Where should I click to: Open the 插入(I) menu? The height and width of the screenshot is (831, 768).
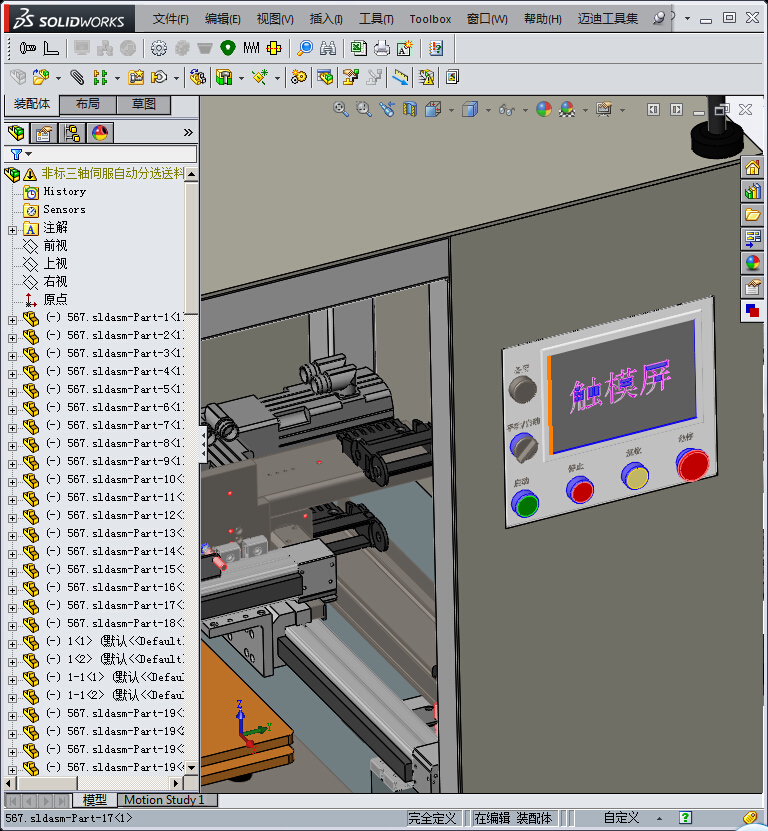[x=326, y=18]
